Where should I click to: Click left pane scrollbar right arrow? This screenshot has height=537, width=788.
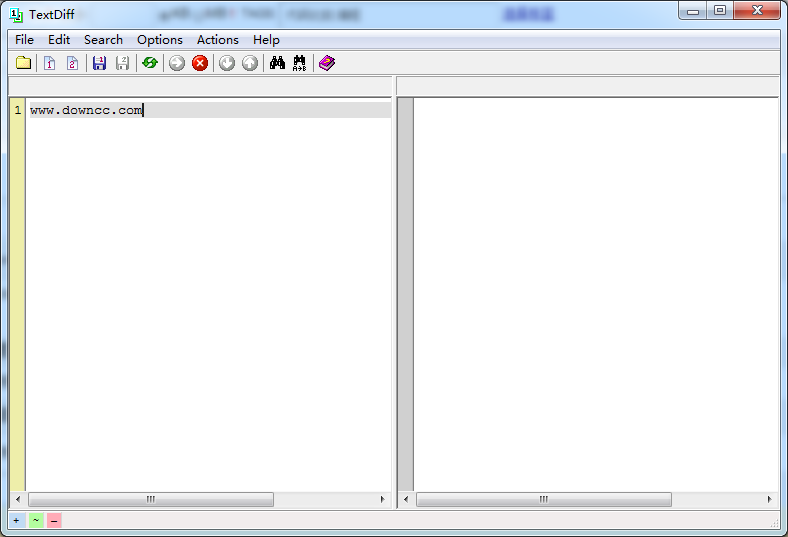382,499
